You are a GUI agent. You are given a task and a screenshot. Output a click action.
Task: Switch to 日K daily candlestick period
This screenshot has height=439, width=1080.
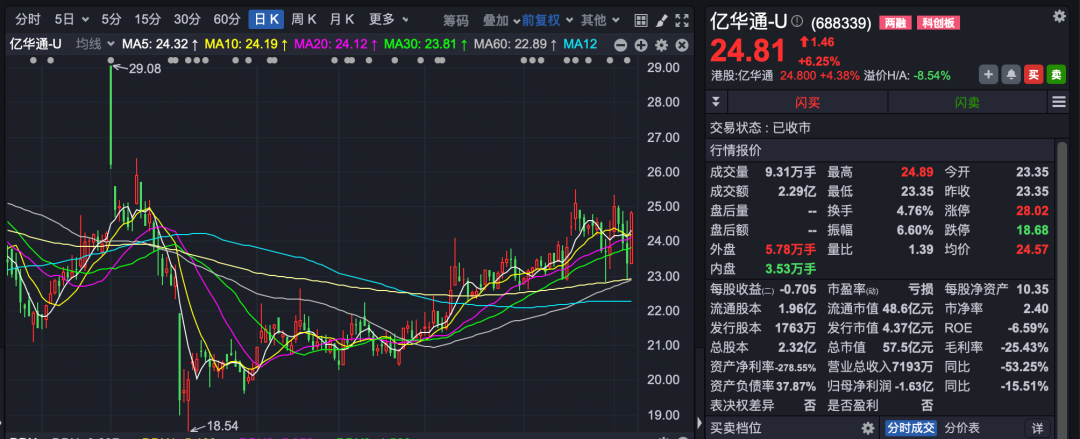[x=266, y=20]
